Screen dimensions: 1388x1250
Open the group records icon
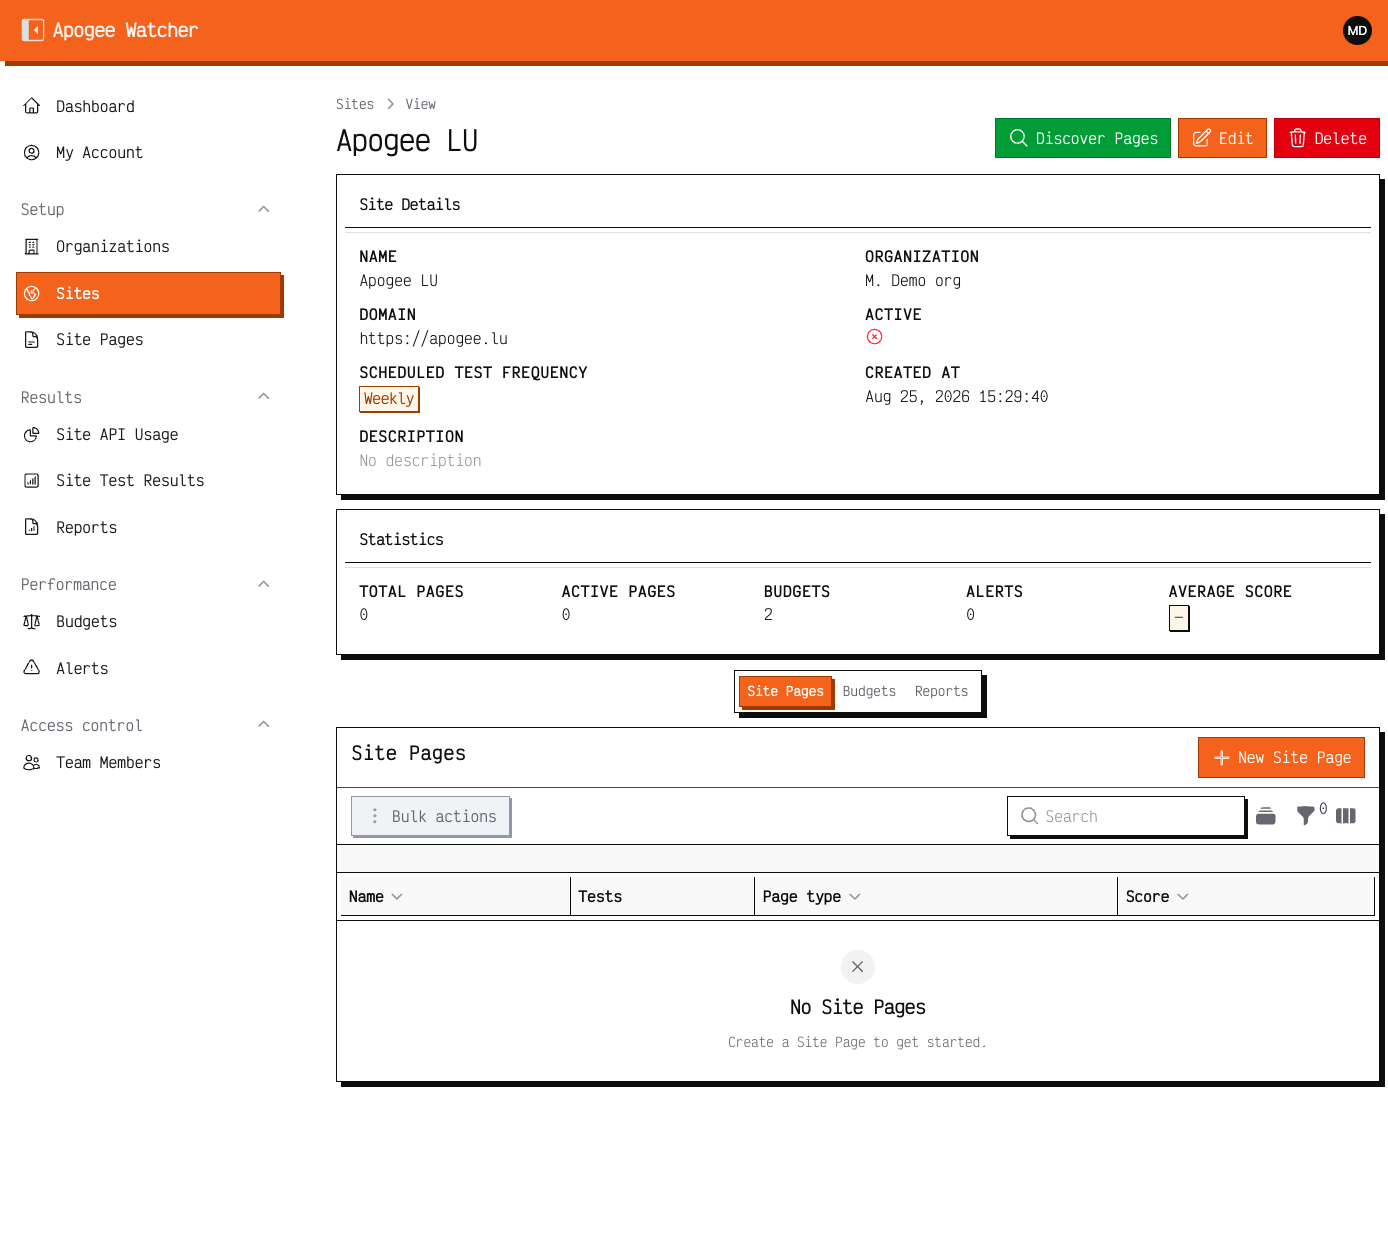coord(1266,816)
